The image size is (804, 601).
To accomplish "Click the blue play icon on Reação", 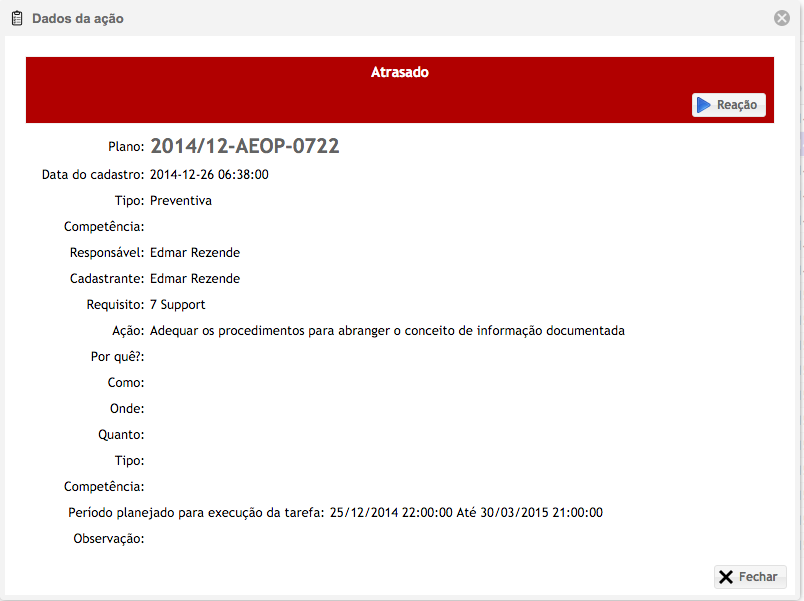I will click(x=704, y=105).
